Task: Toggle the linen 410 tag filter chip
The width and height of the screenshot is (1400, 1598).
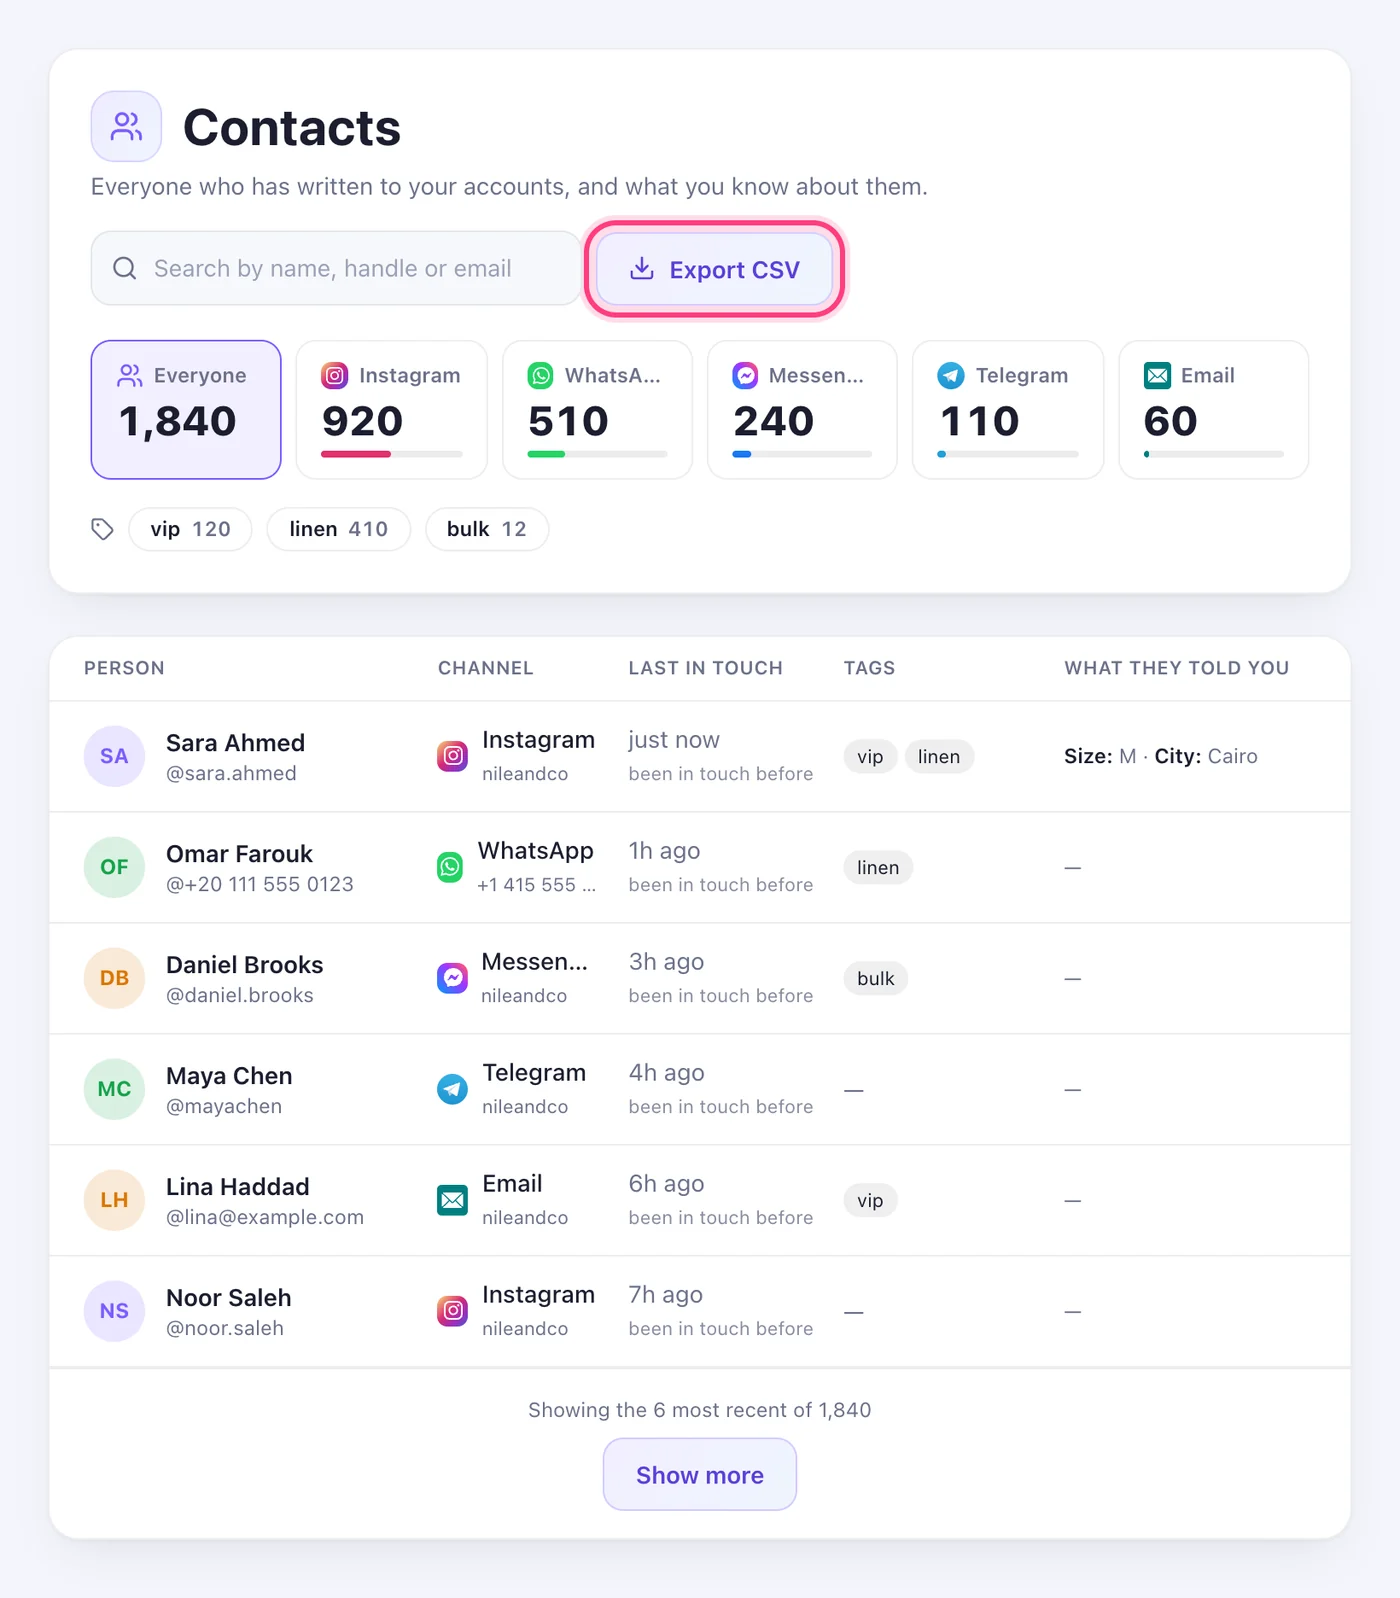Action: 339,529
